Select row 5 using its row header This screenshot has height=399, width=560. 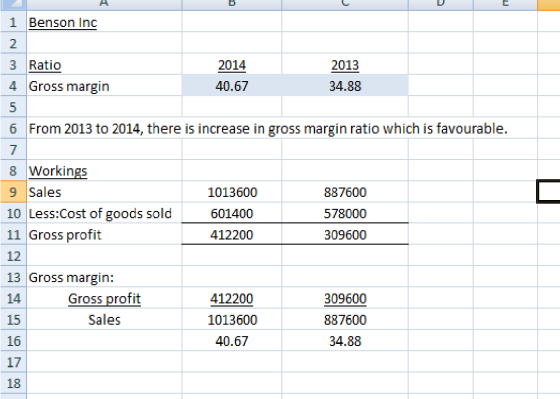click(13, 107)
